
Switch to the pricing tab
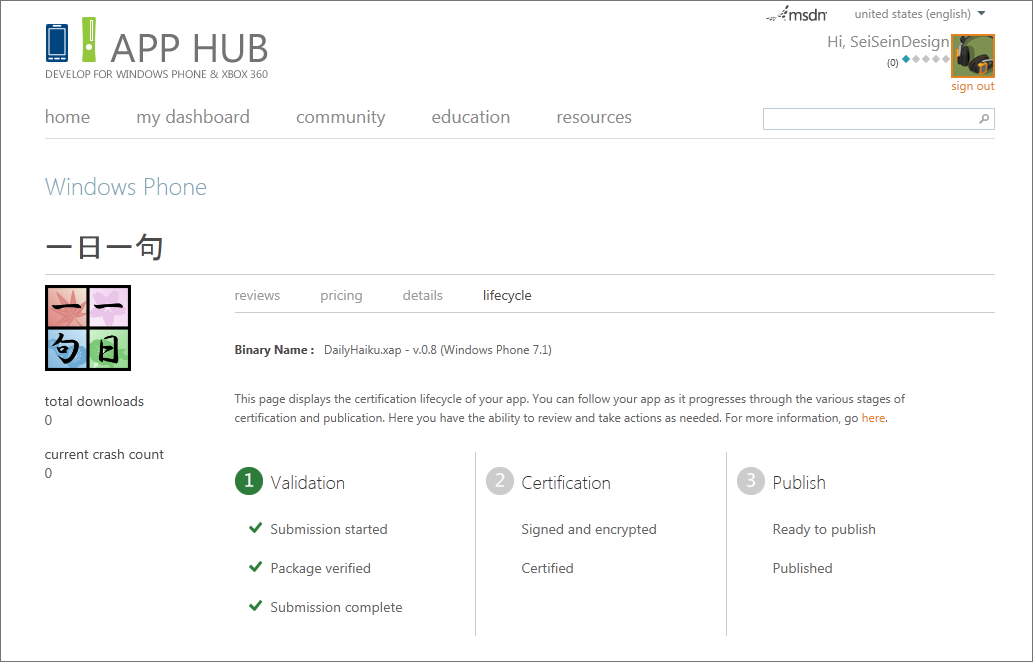(x=341, y=296)
